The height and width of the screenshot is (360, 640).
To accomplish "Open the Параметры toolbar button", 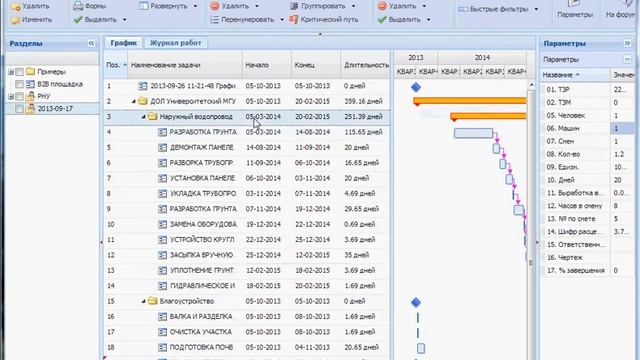I will (575, 10).
